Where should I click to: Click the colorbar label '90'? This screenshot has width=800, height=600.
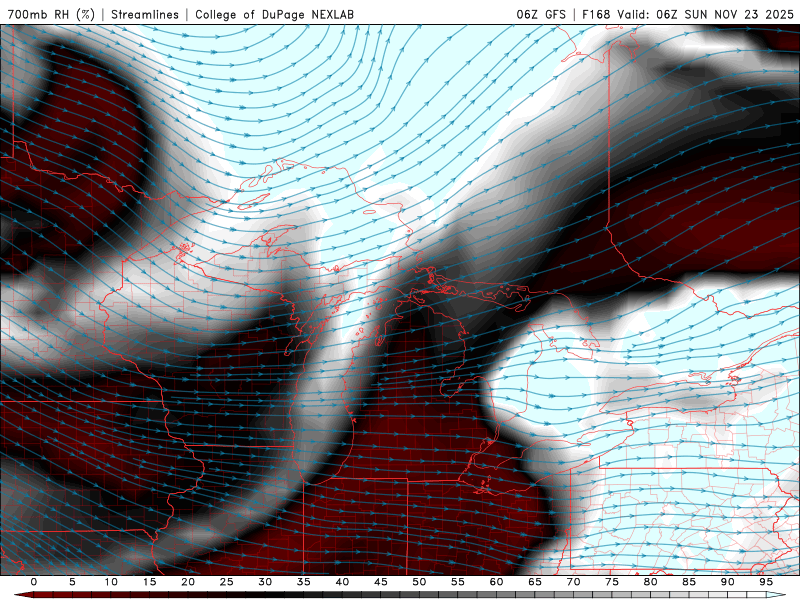728,582
